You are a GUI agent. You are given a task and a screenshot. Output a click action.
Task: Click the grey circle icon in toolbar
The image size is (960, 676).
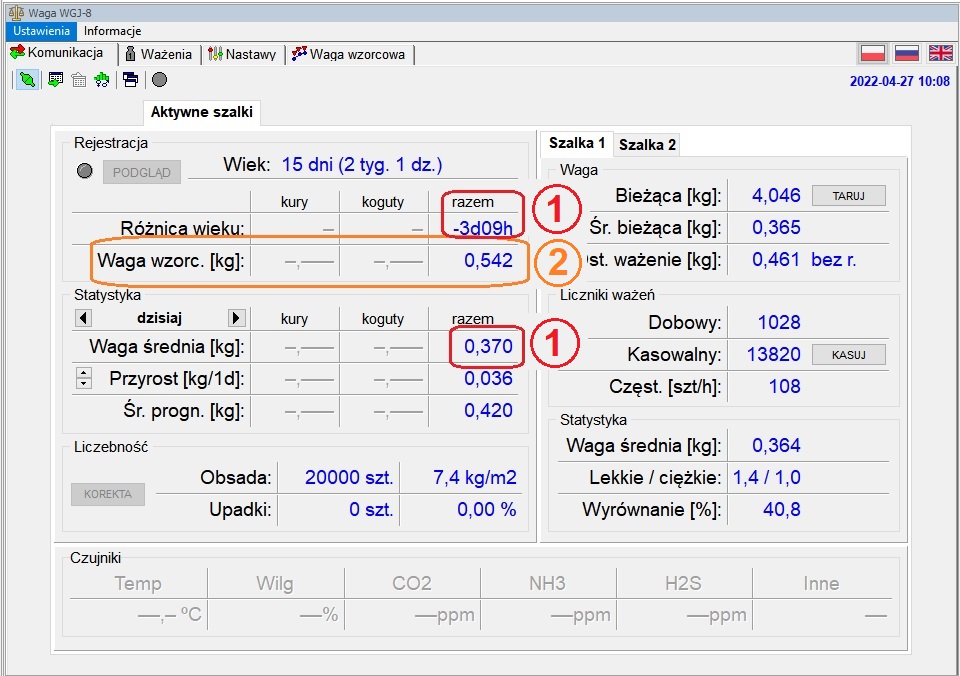point(159,80)
